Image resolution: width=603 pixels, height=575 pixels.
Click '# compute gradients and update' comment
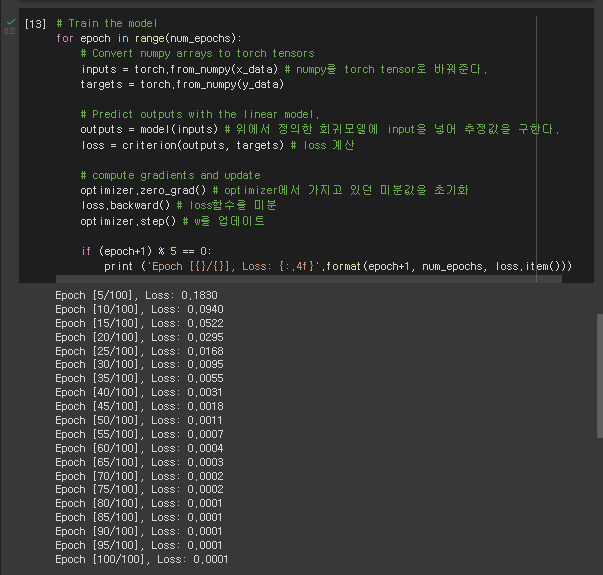click(170, 175)
